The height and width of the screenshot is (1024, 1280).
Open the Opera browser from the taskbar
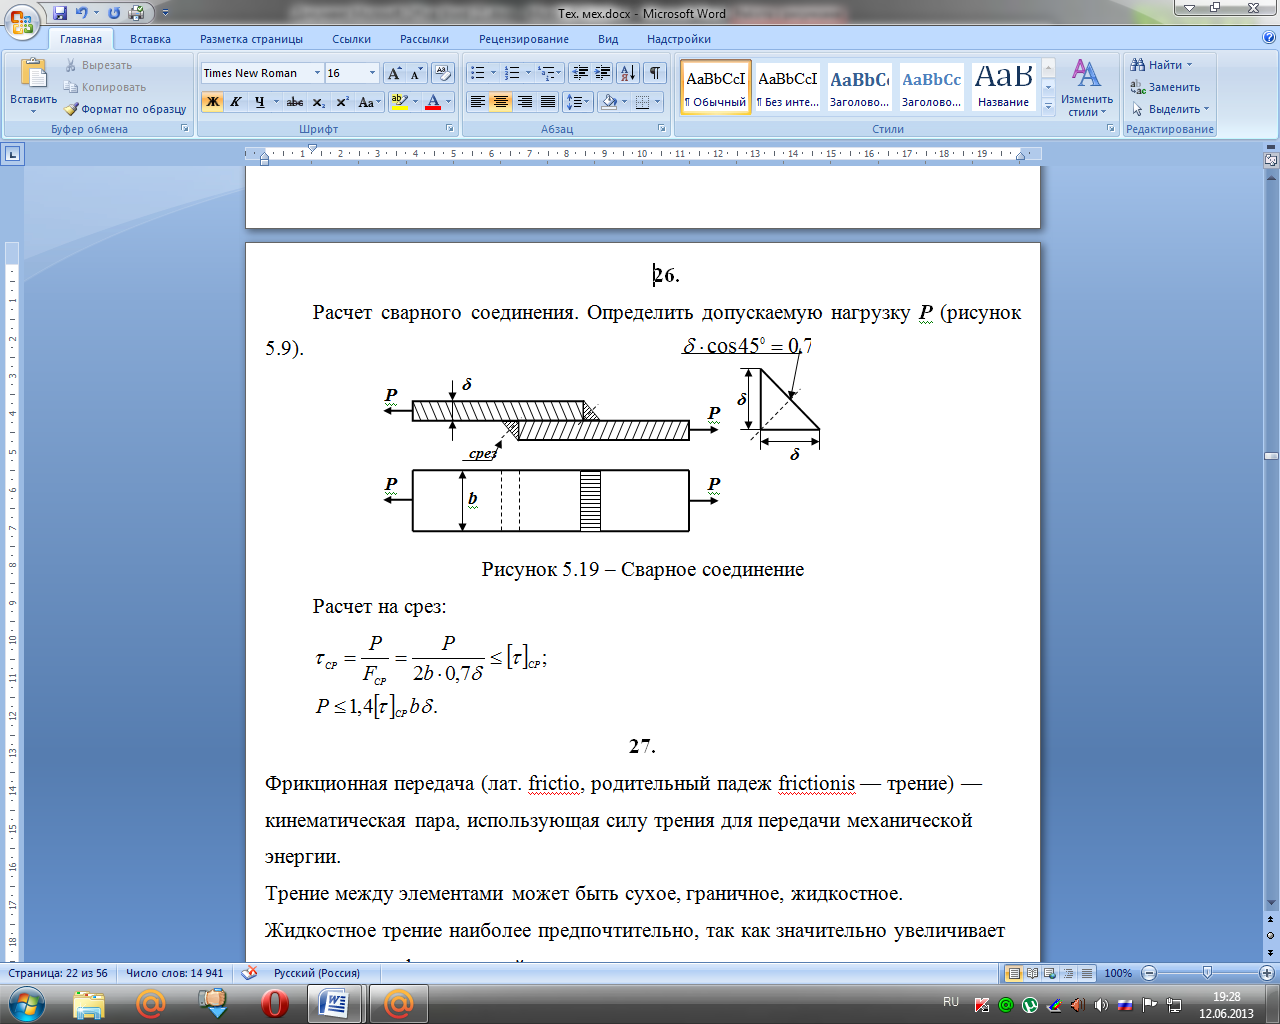tap(275, 1003)
